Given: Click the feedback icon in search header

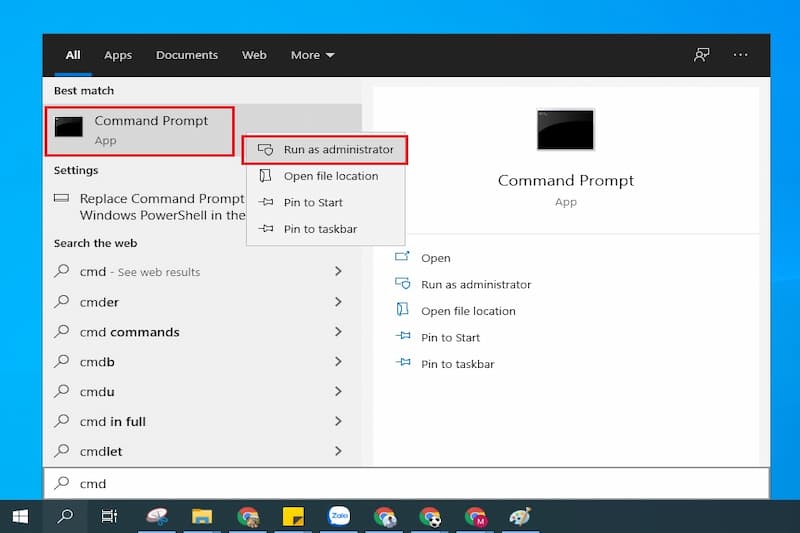Looking at the screenshot, I should coord(702,55).
